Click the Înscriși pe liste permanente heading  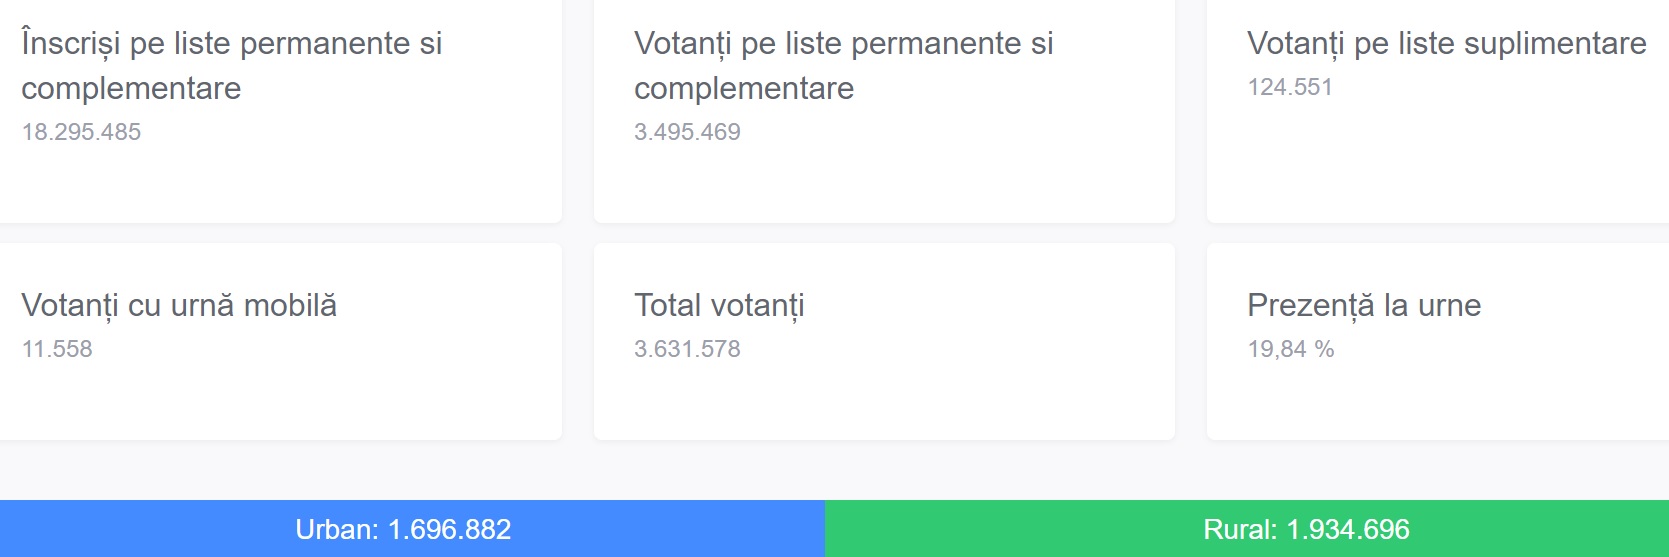(231, 65)
